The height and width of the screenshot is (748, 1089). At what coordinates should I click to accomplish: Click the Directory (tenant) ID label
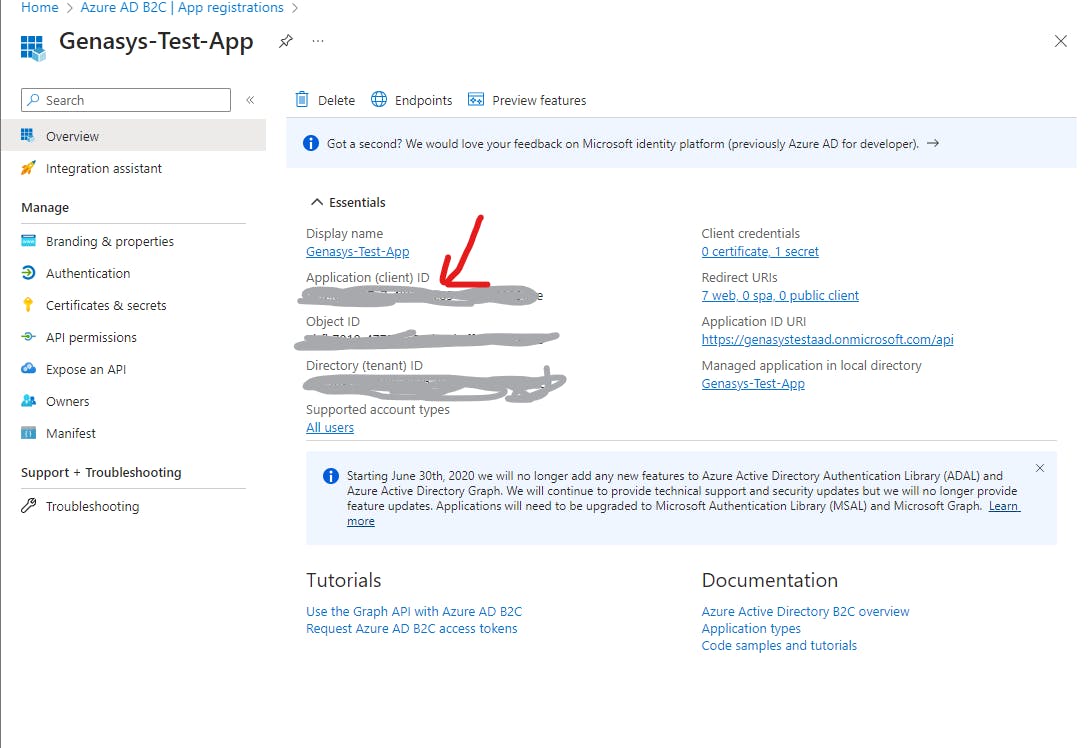[364, 365]
